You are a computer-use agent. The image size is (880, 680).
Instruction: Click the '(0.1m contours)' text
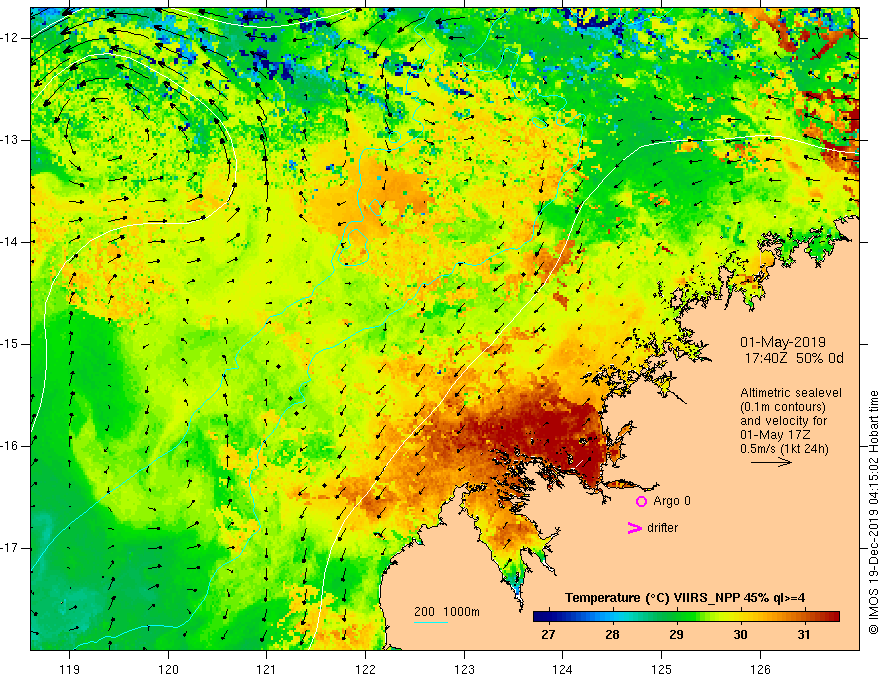(x=782, y=407)
